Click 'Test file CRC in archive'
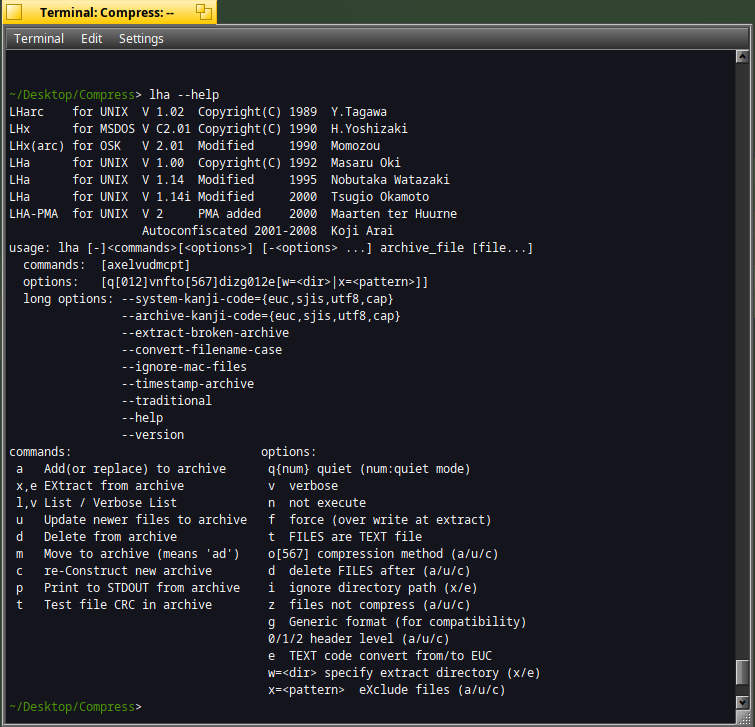755x727 pixels. (128, 605)
